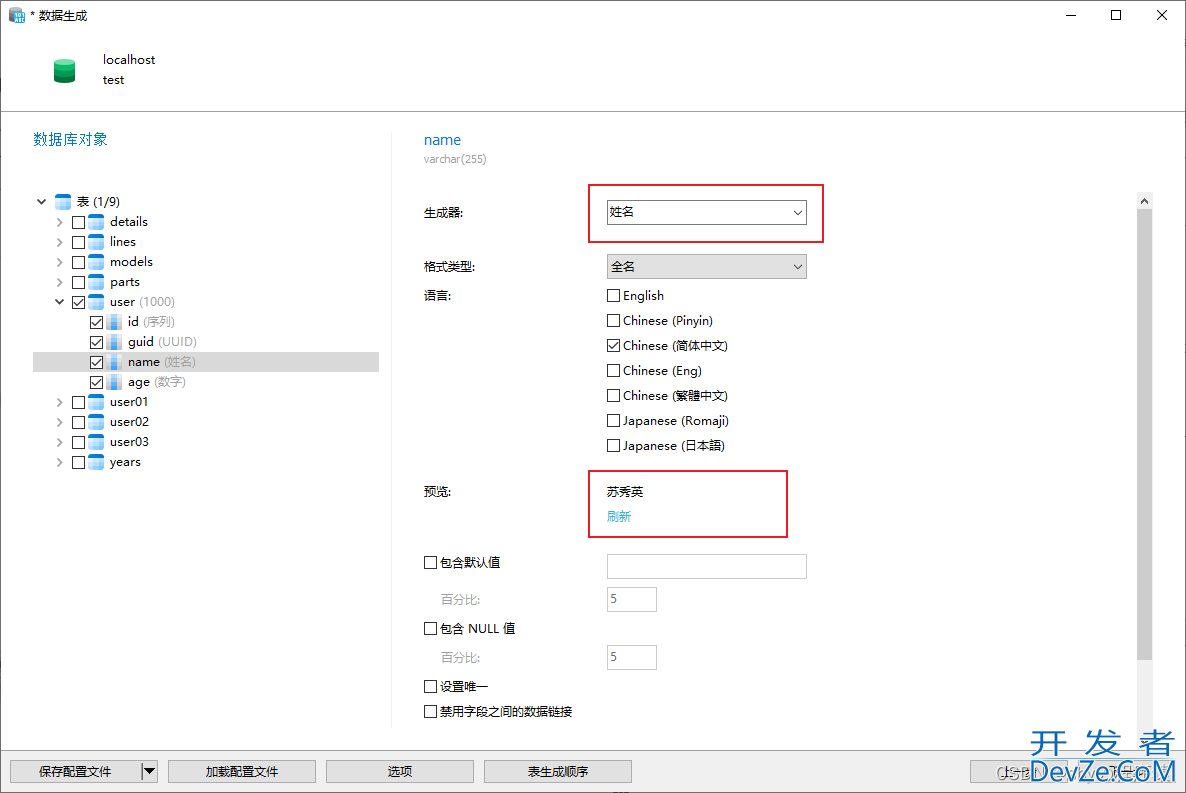Tick the 包含 NULL 值 checkbox
1186x793 pixels.
430,628
